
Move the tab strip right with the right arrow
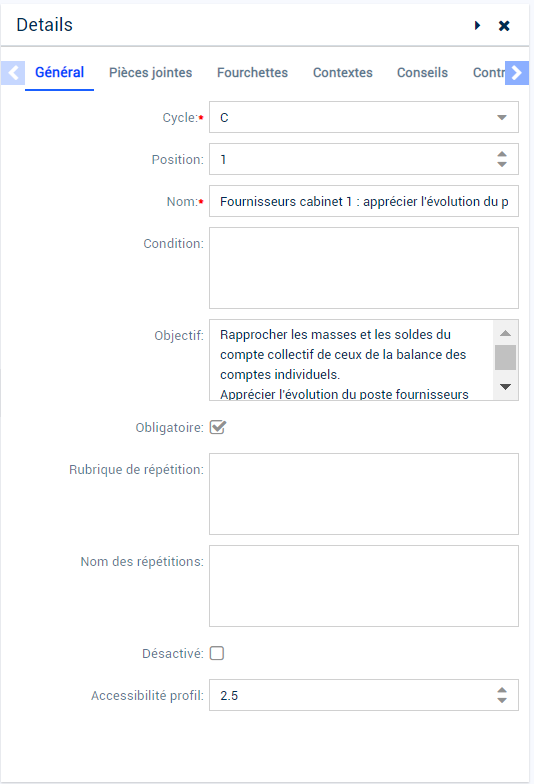point(517,73)
